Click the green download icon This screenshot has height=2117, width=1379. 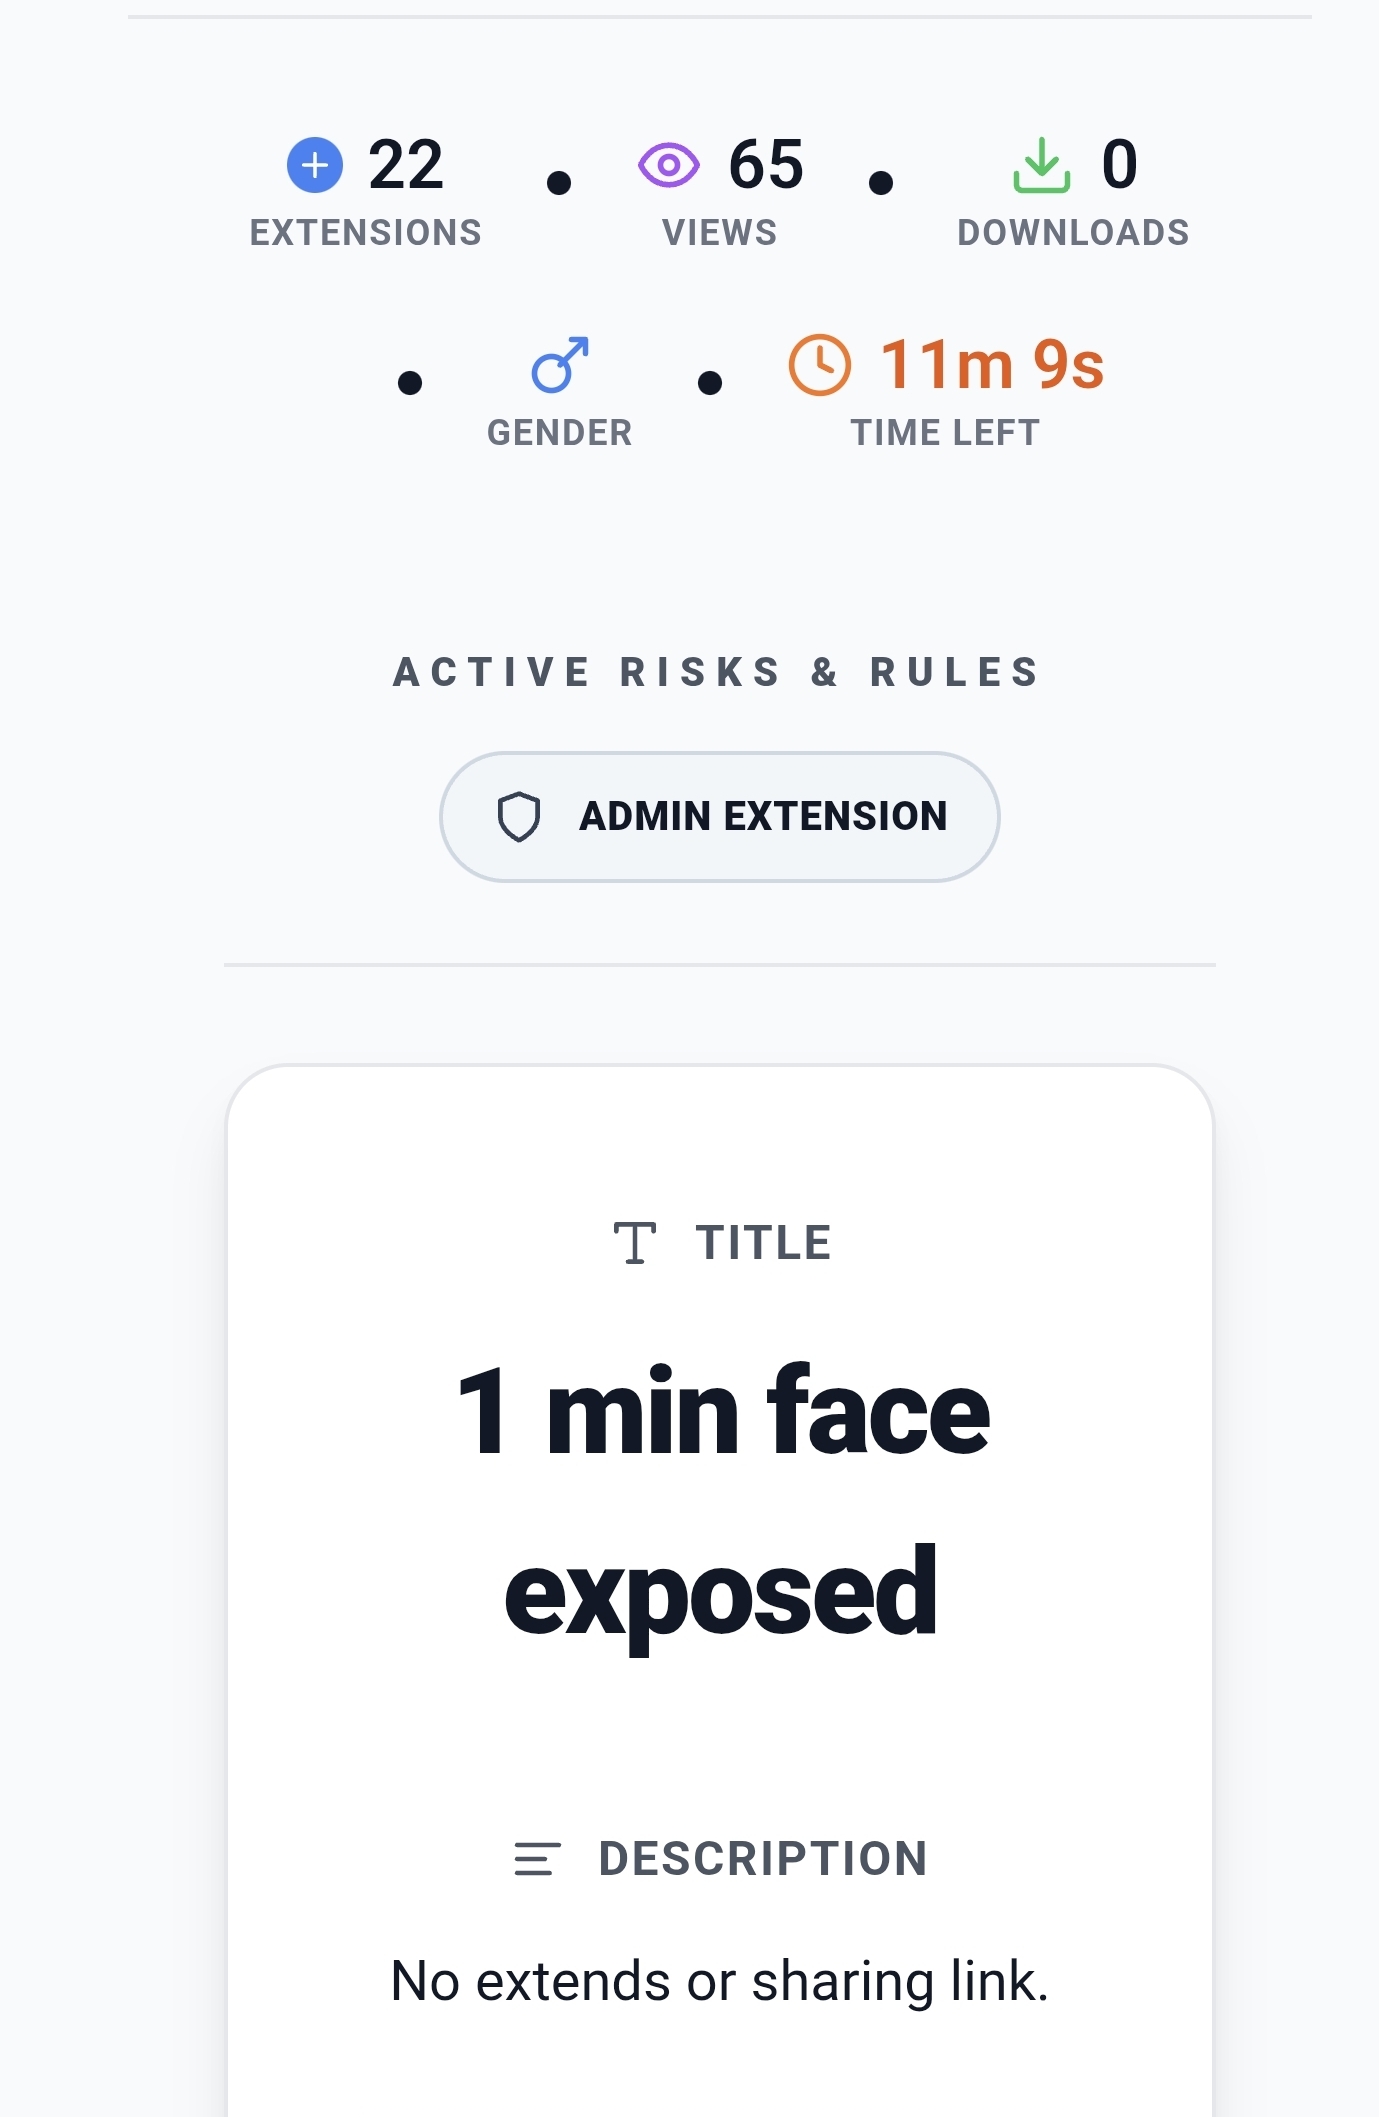(1041, 165)
